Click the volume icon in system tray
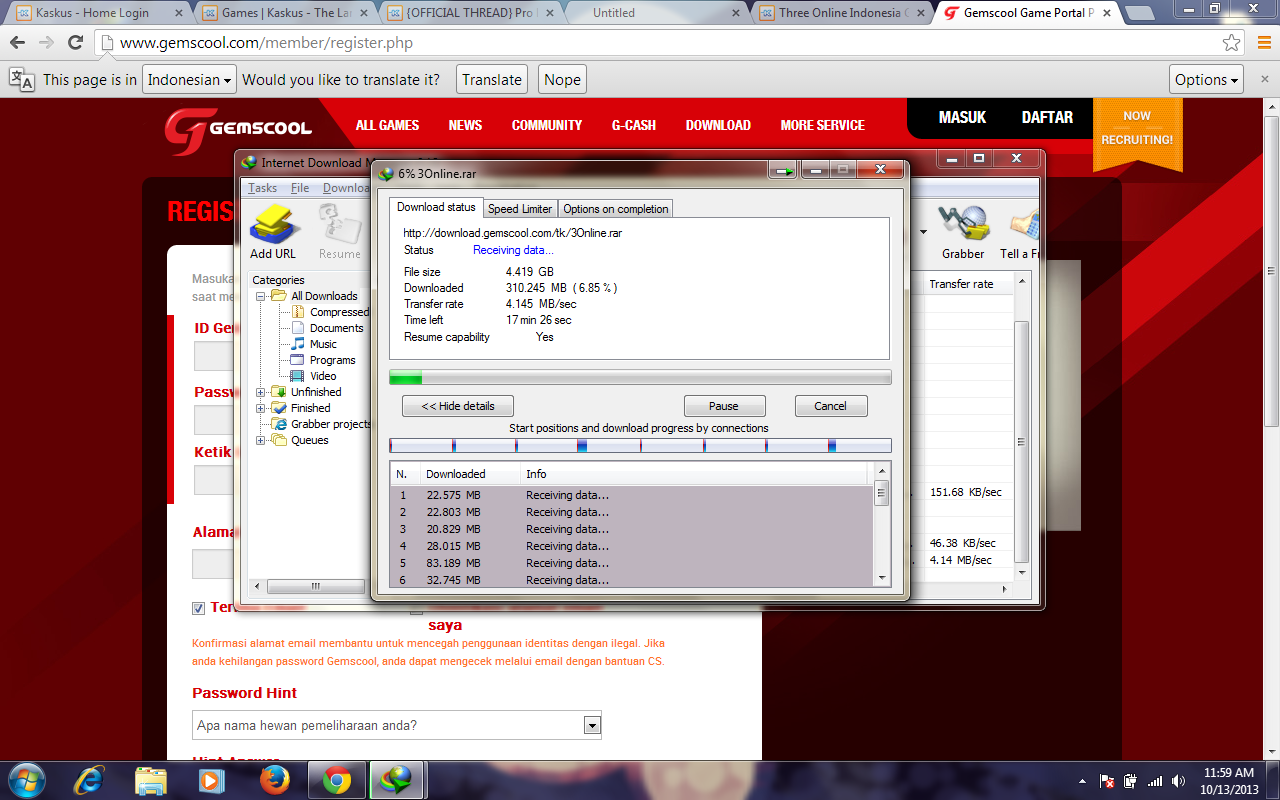 1179,781
